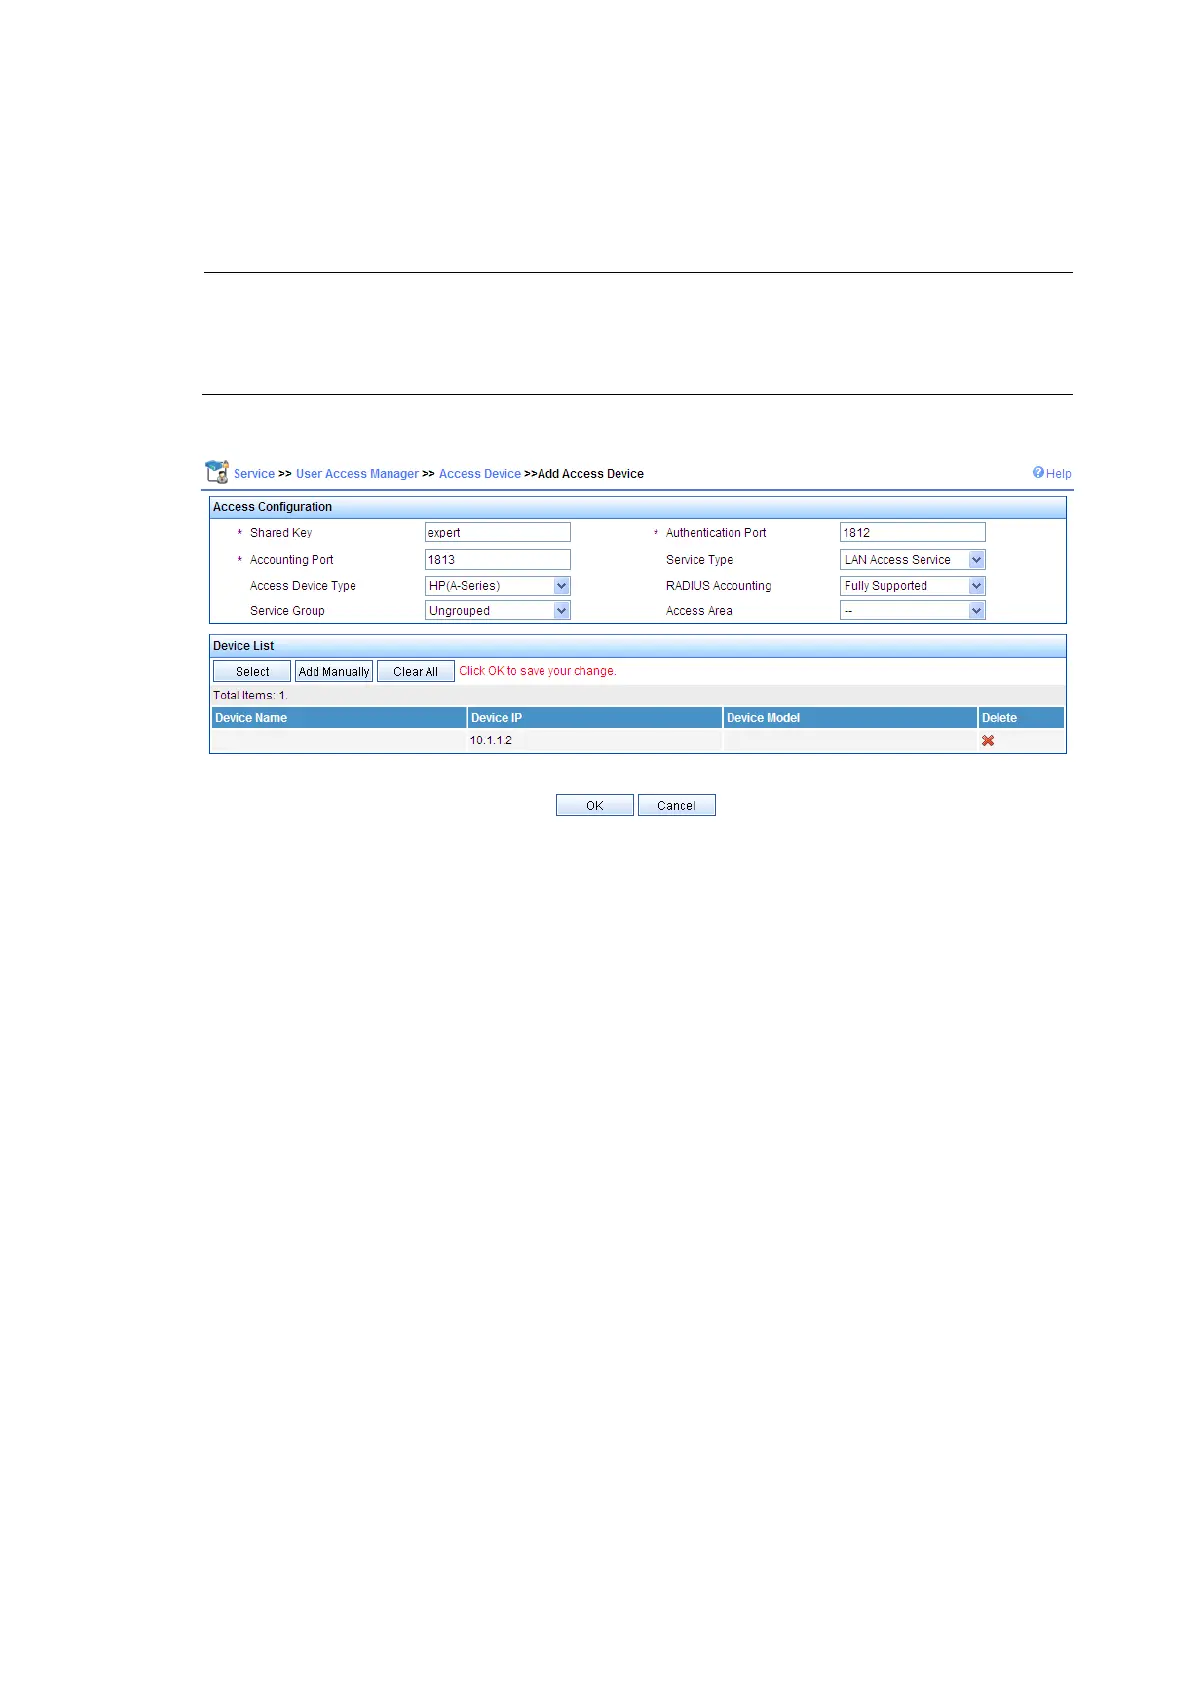Open User Access Manager breadcrumb link
This screenshot has height=1684, width=1190.
pos(357,474)
